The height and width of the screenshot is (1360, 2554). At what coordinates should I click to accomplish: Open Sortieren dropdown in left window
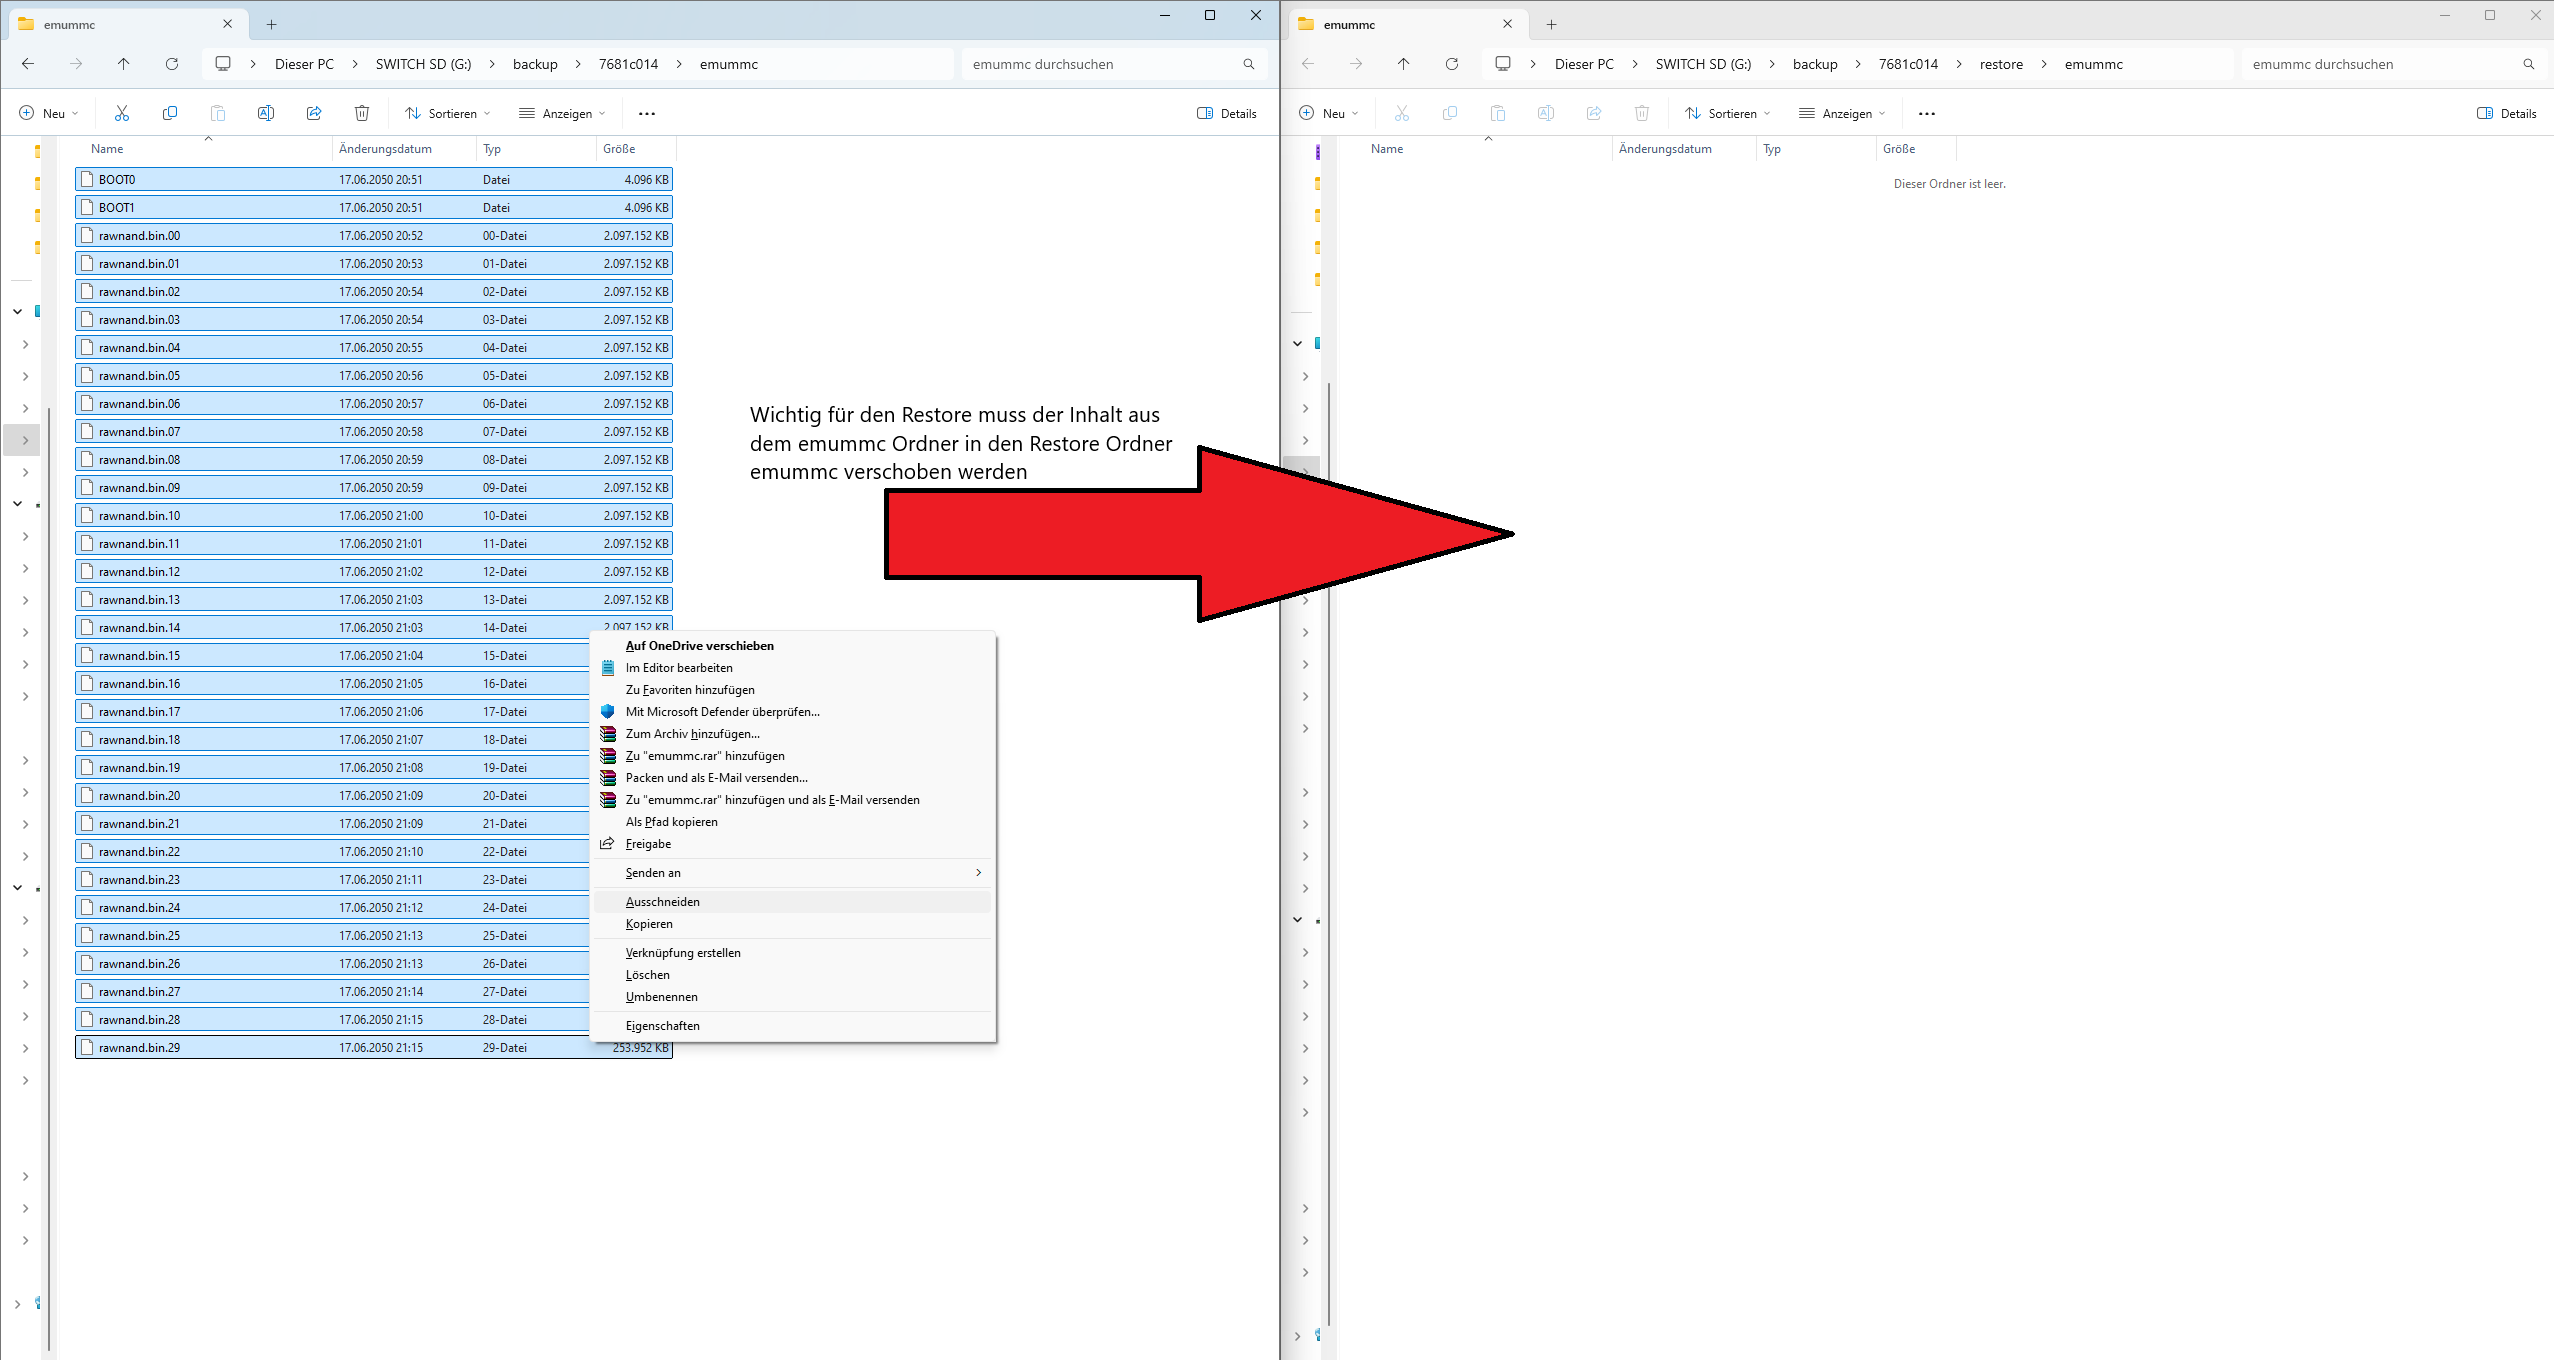[447, 113]
